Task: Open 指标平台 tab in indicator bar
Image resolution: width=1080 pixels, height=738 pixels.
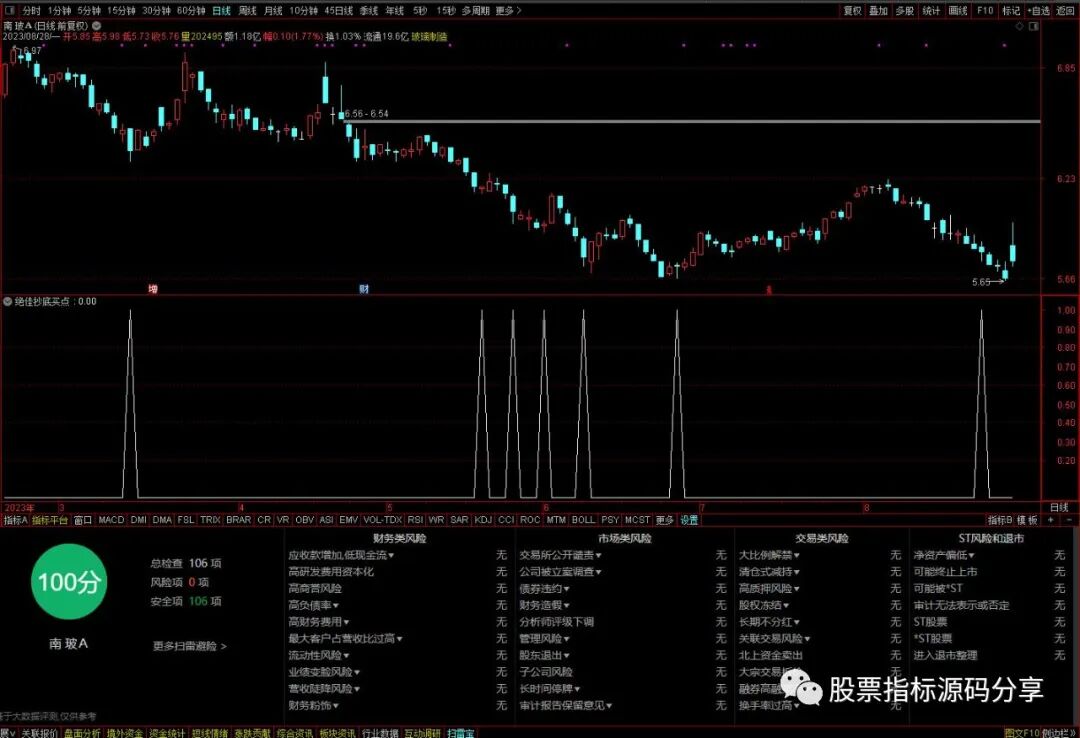Action: [50, 520]
